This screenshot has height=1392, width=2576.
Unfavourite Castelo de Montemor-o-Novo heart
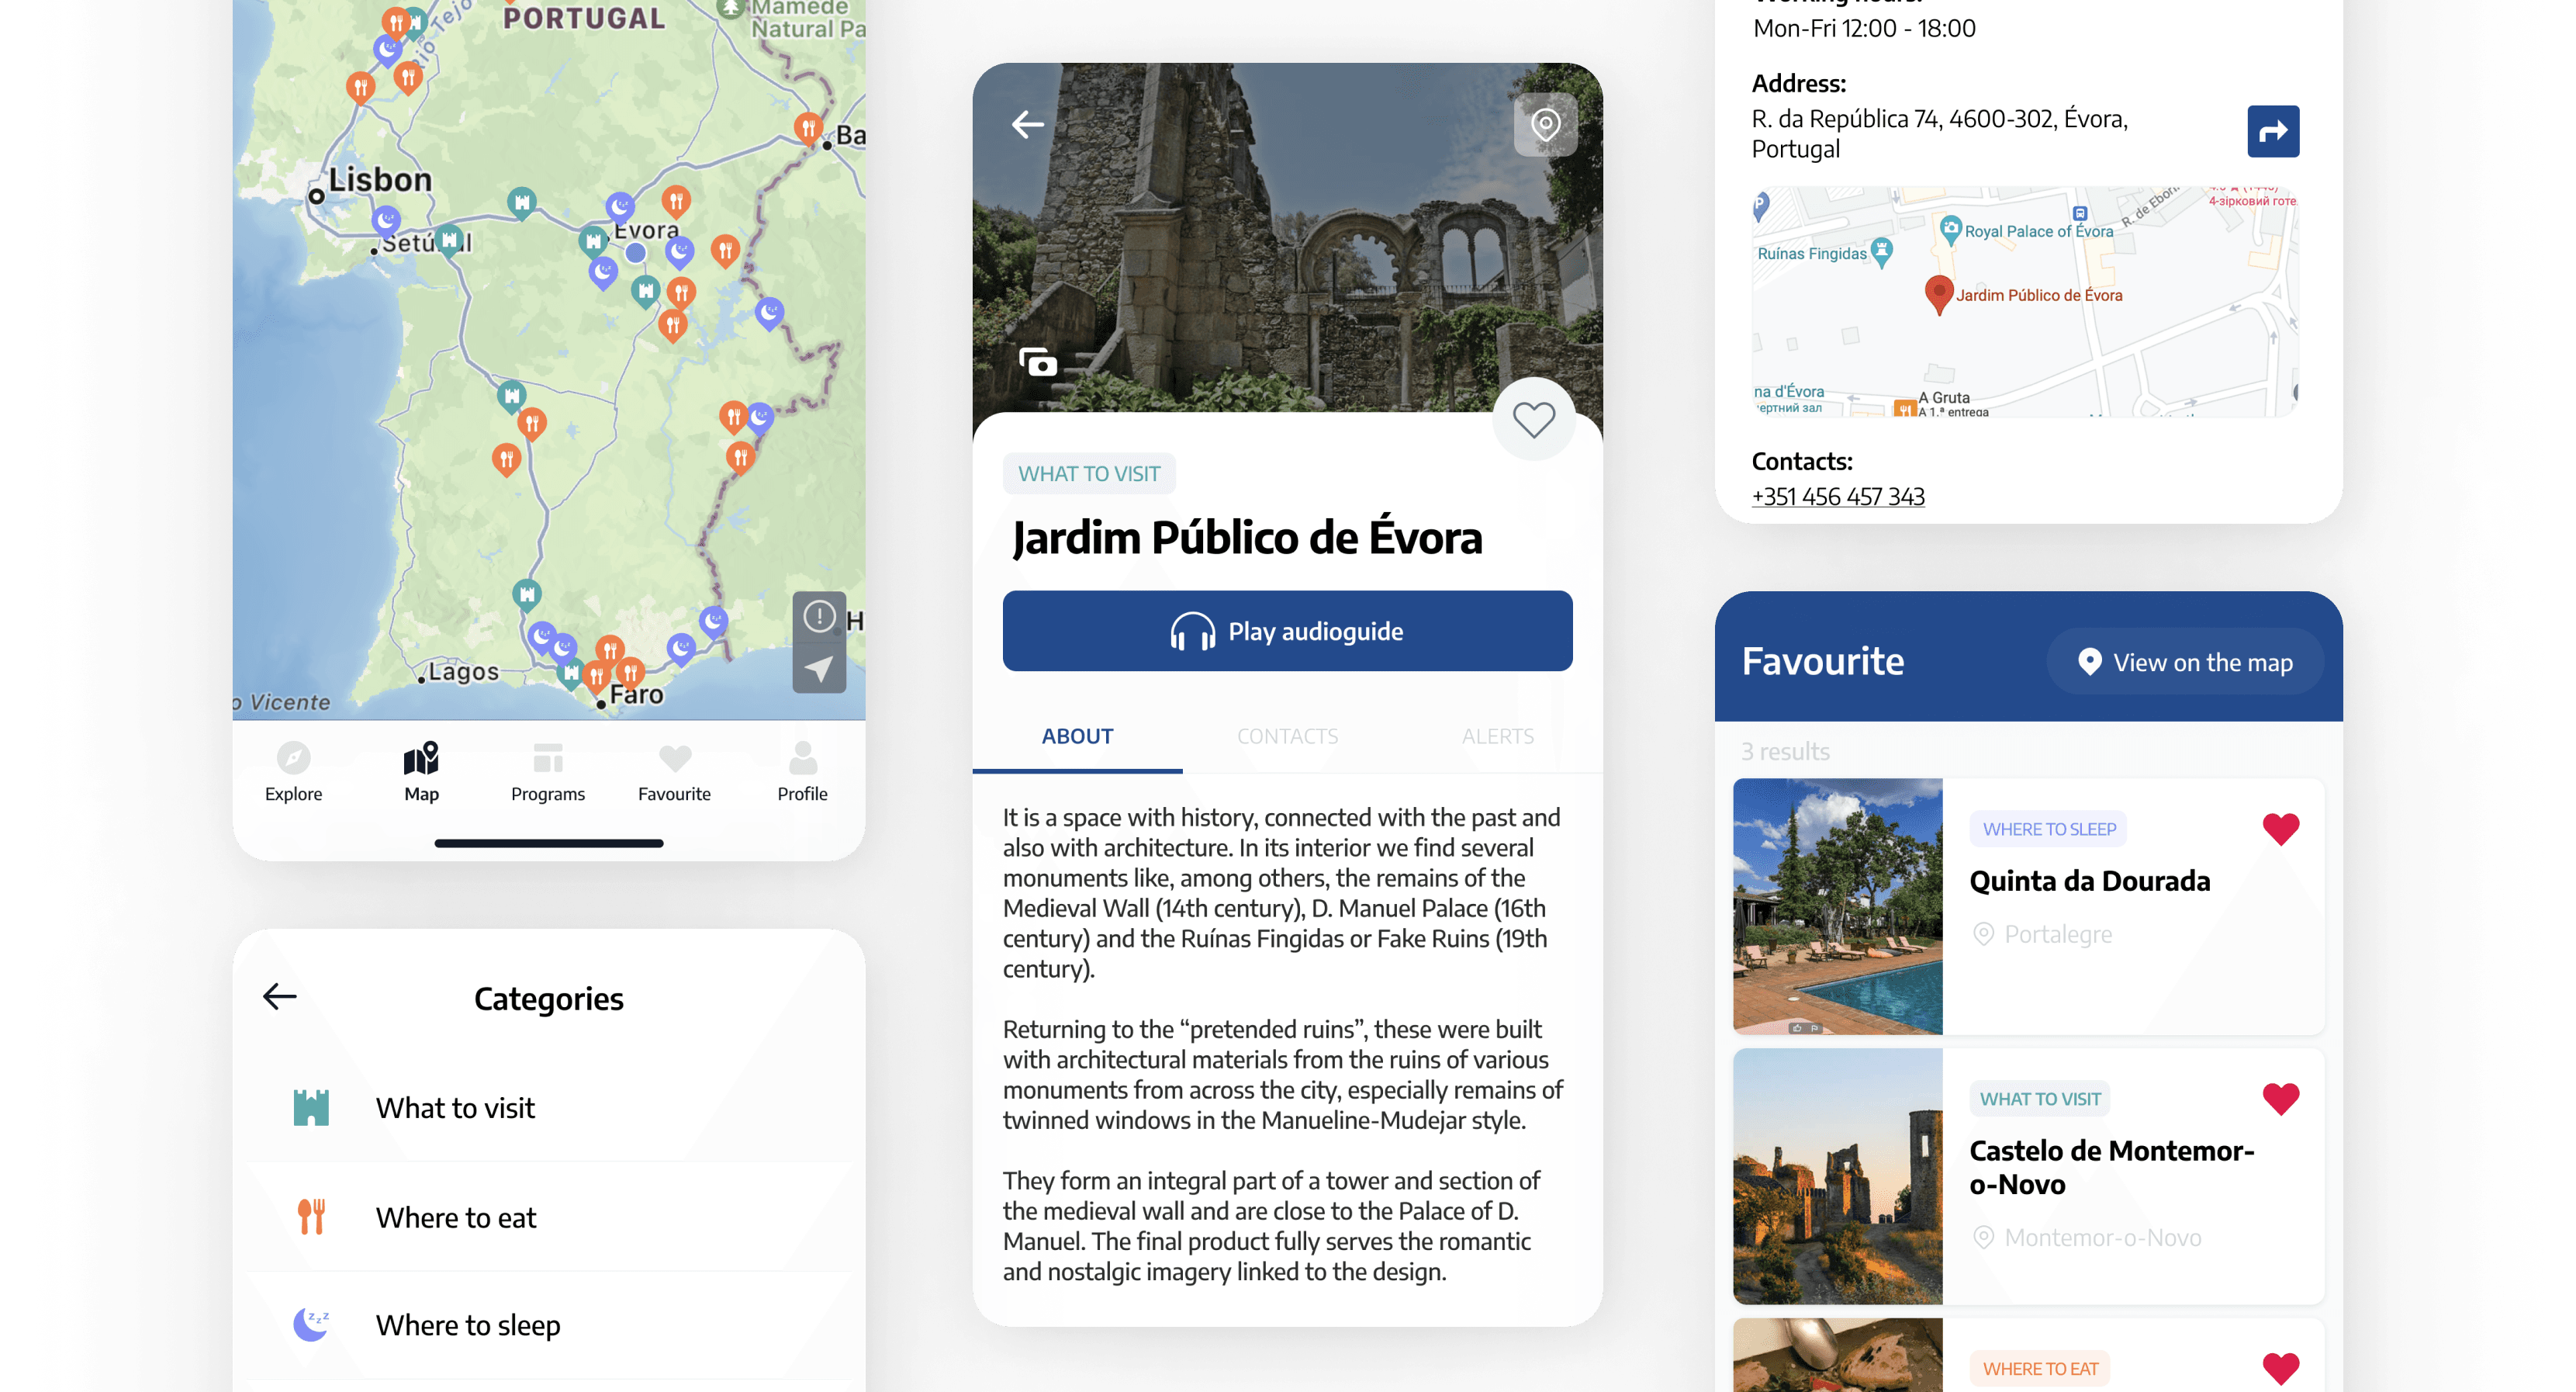2281,1099
